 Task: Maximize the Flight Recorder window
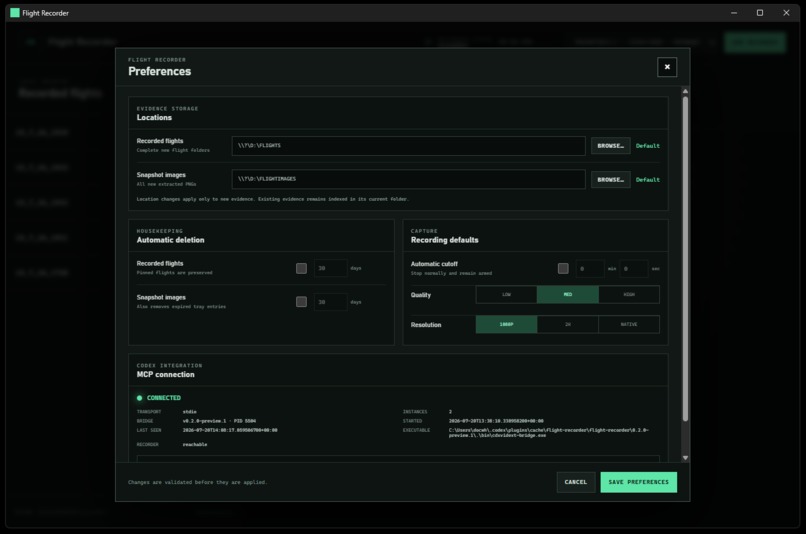coord(760,13)
